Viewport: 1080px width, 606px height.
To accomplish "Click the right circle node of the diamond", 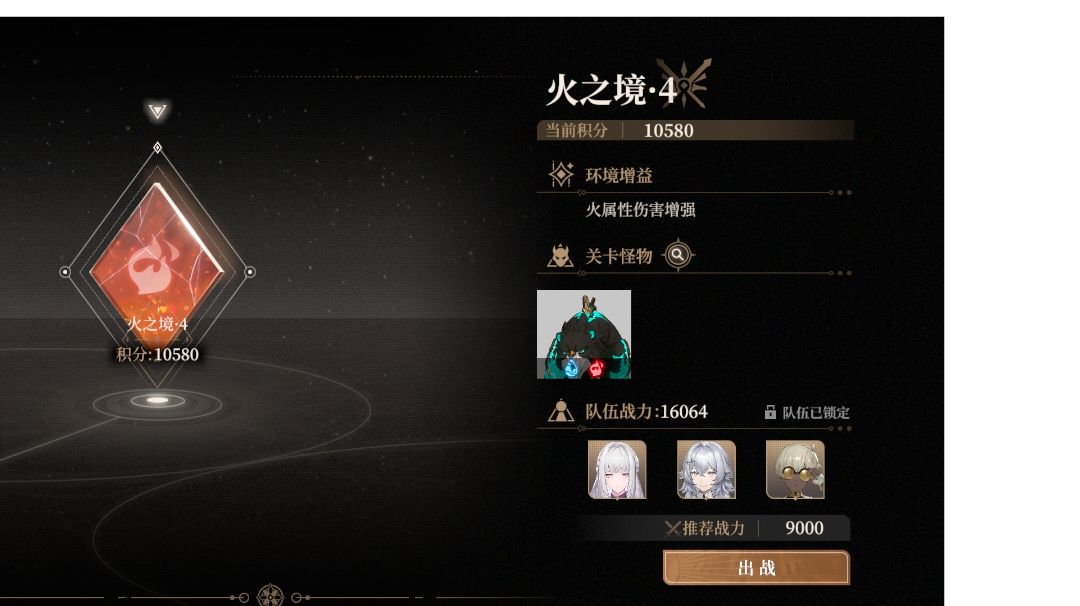I will (x=250, y=272).
